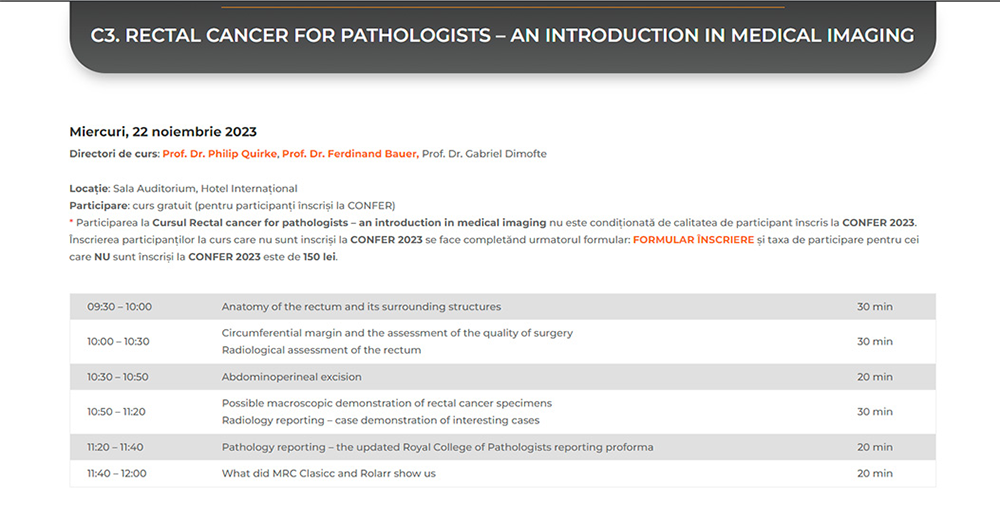Select the 09:30 – 10:00 time slot

click(x=119, y=307)
